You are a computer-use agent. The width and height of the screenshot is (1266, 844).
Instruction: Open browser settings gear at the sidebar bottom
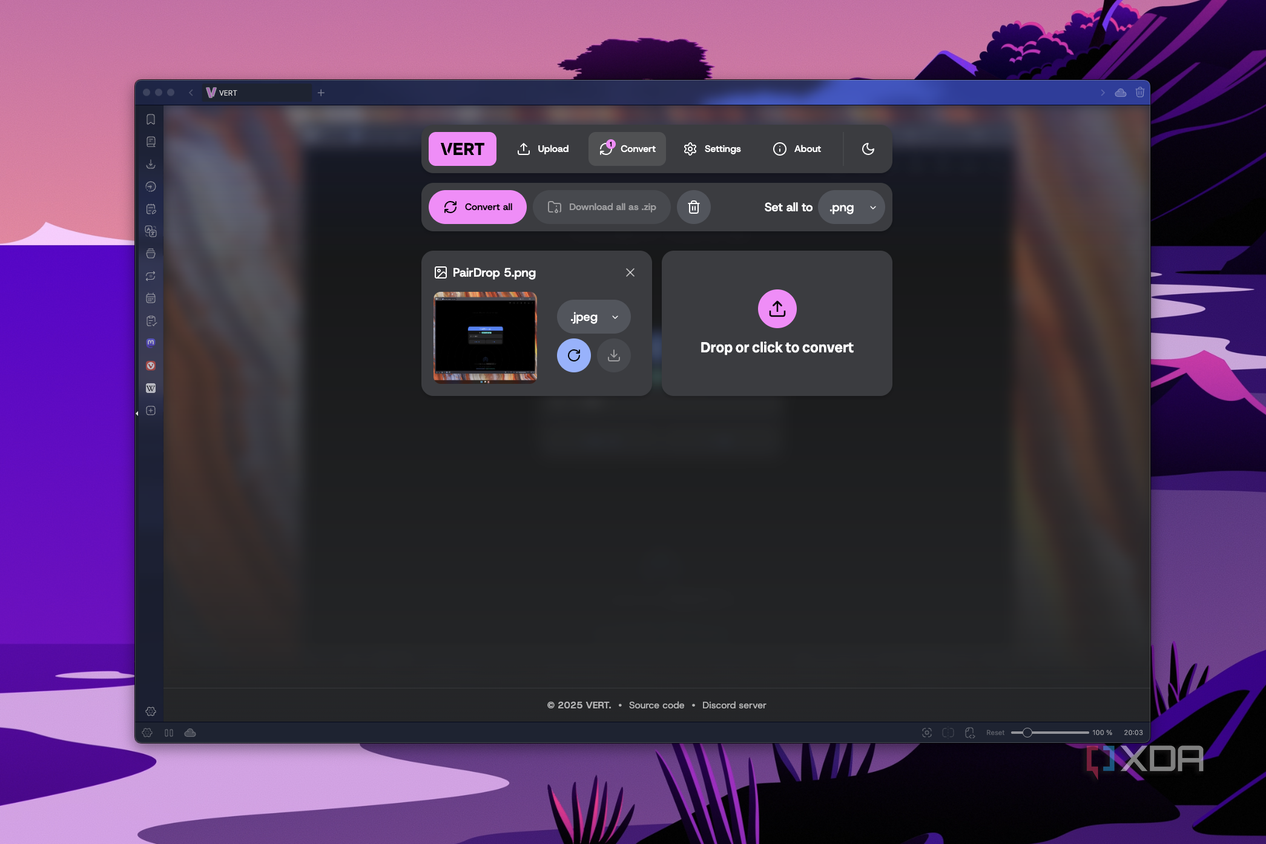(x=151, y=711)
